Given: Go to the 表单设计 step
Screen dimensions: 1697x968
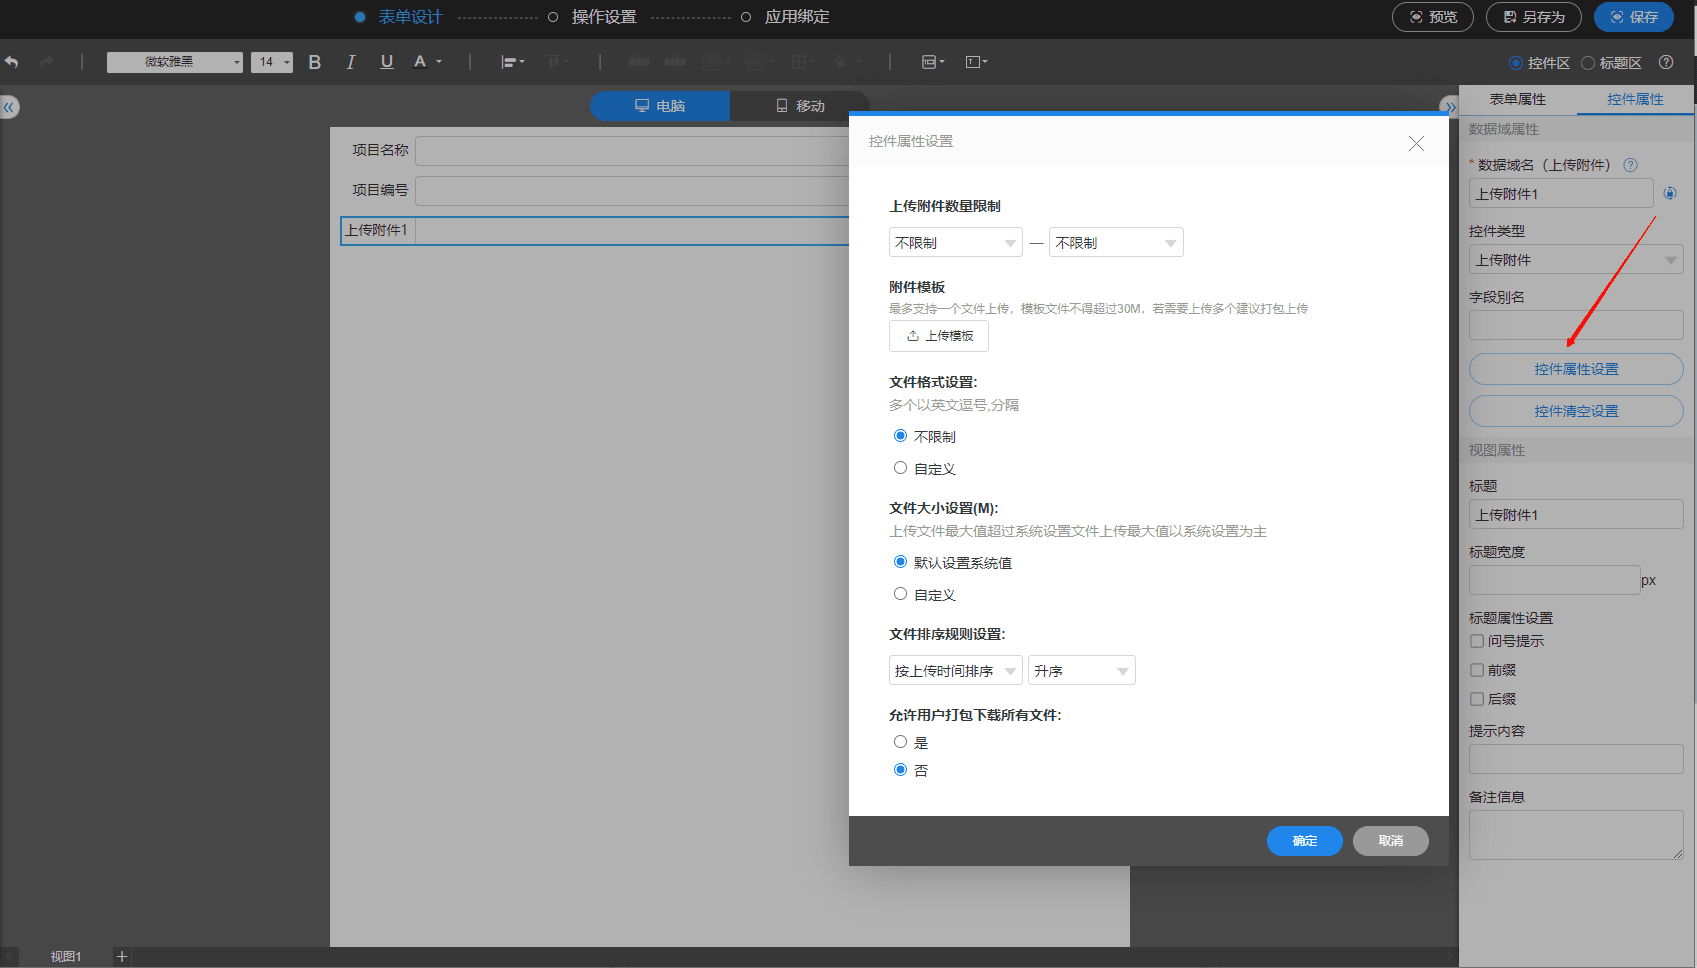Looking at the screenshot, I should (x=411, y=17).
